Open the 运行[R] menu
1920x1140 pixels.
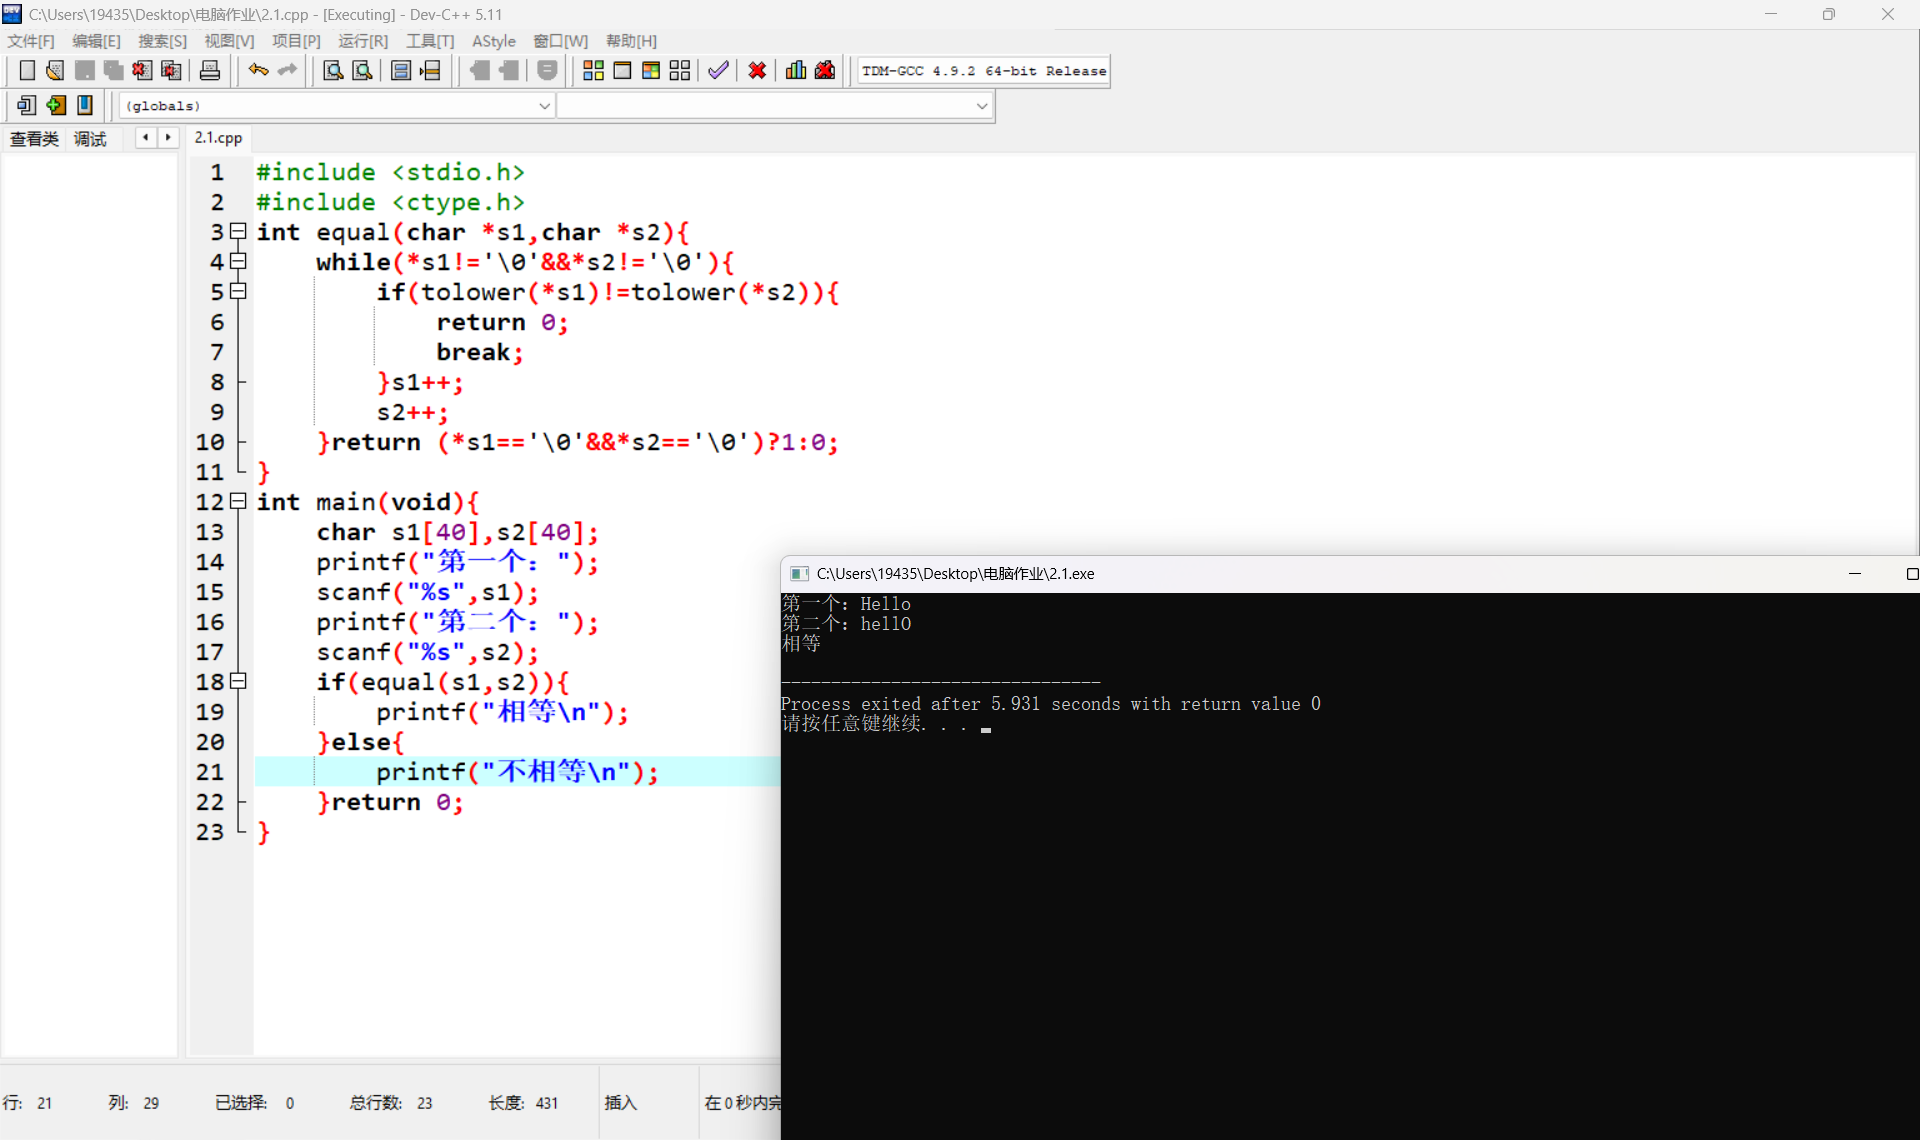(362, 41)
